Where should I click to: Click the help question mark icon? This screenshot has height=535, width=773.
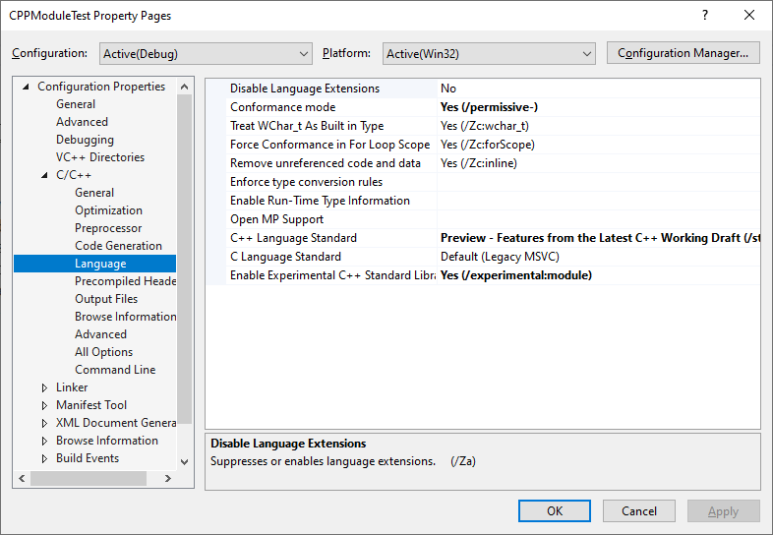705,15
